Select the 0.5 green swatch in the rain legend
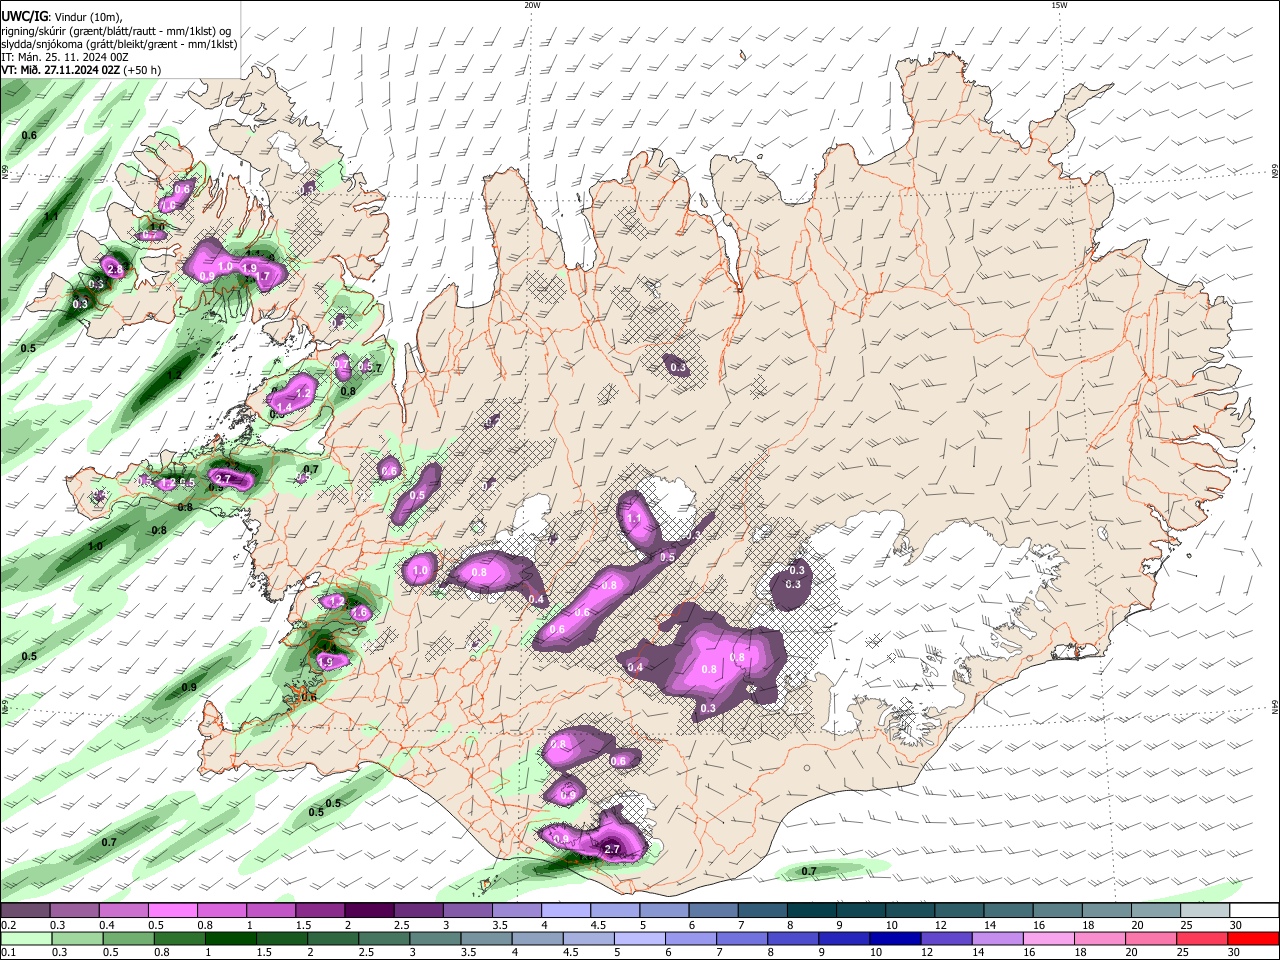 [x=128, y=938]
